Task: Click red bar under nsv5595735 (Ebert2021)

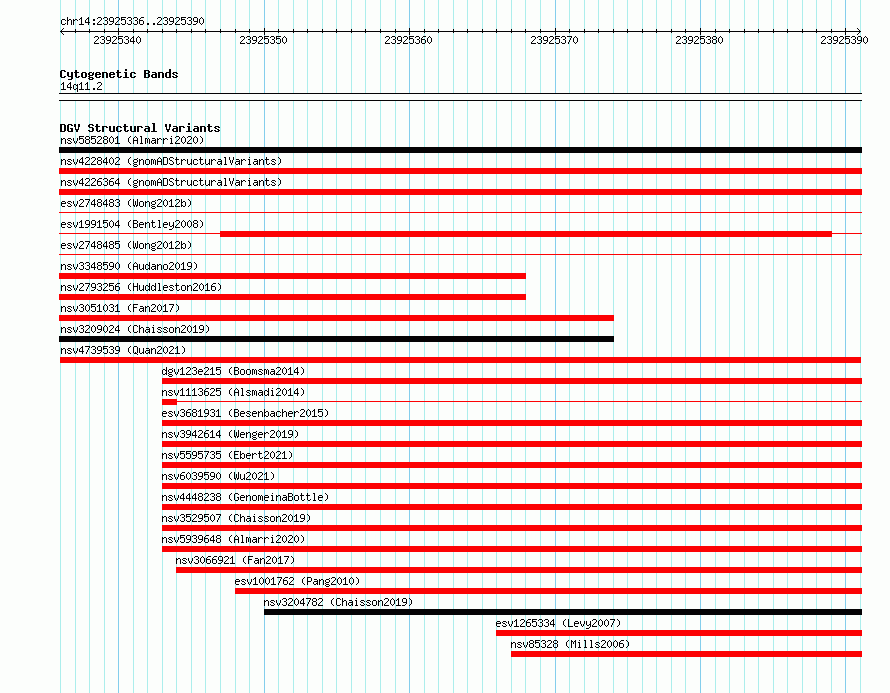Action: pos(512,465)
